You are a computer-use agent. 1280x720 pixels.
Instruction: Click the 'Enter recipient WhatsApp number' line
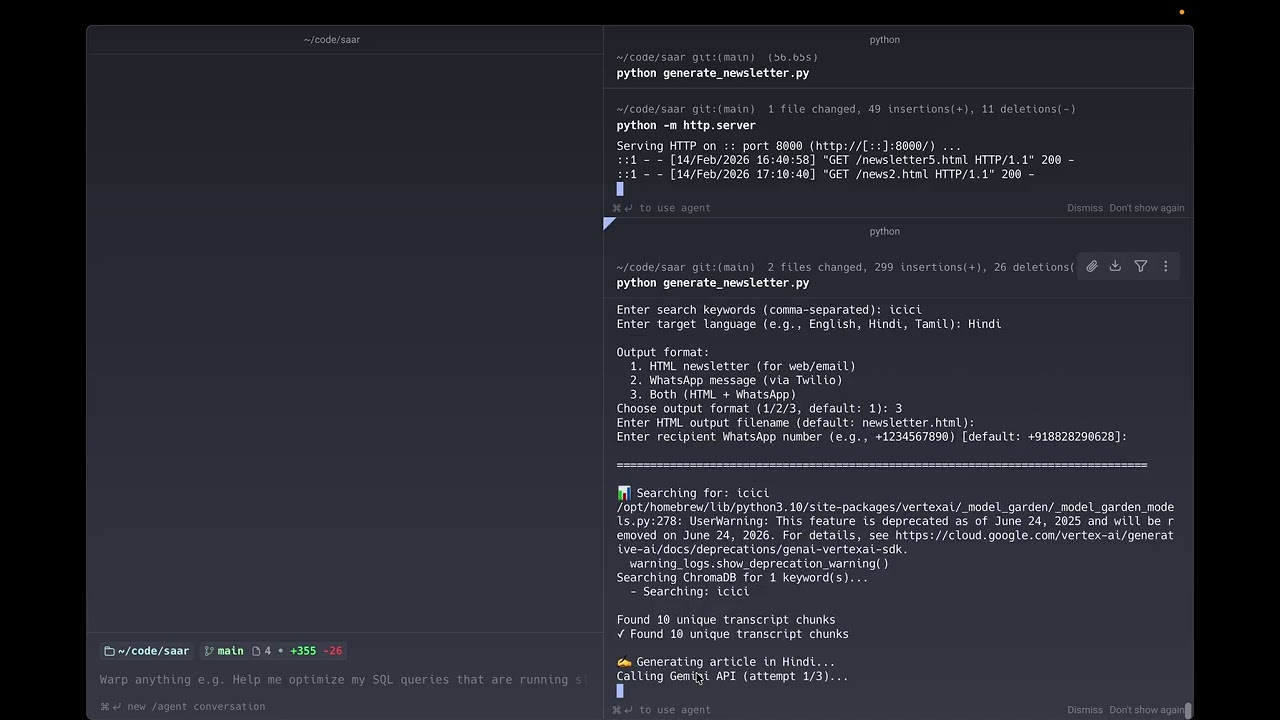tap(872, 437)
